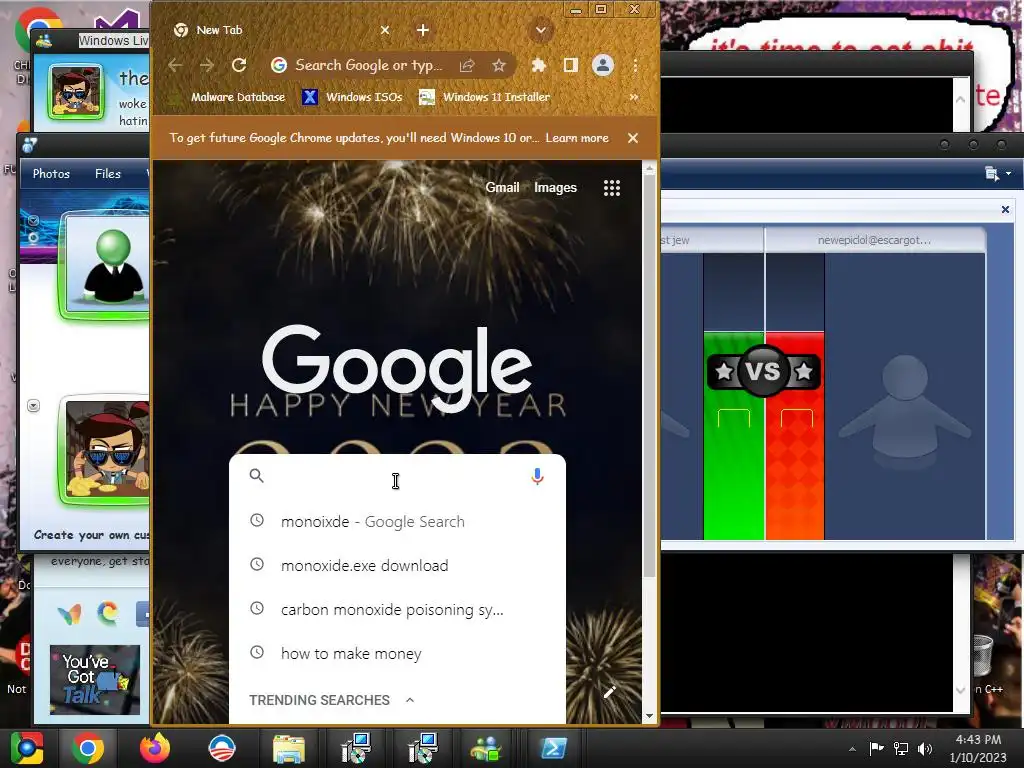Open the Photos tab in Messenger window

tap(52, 174)
